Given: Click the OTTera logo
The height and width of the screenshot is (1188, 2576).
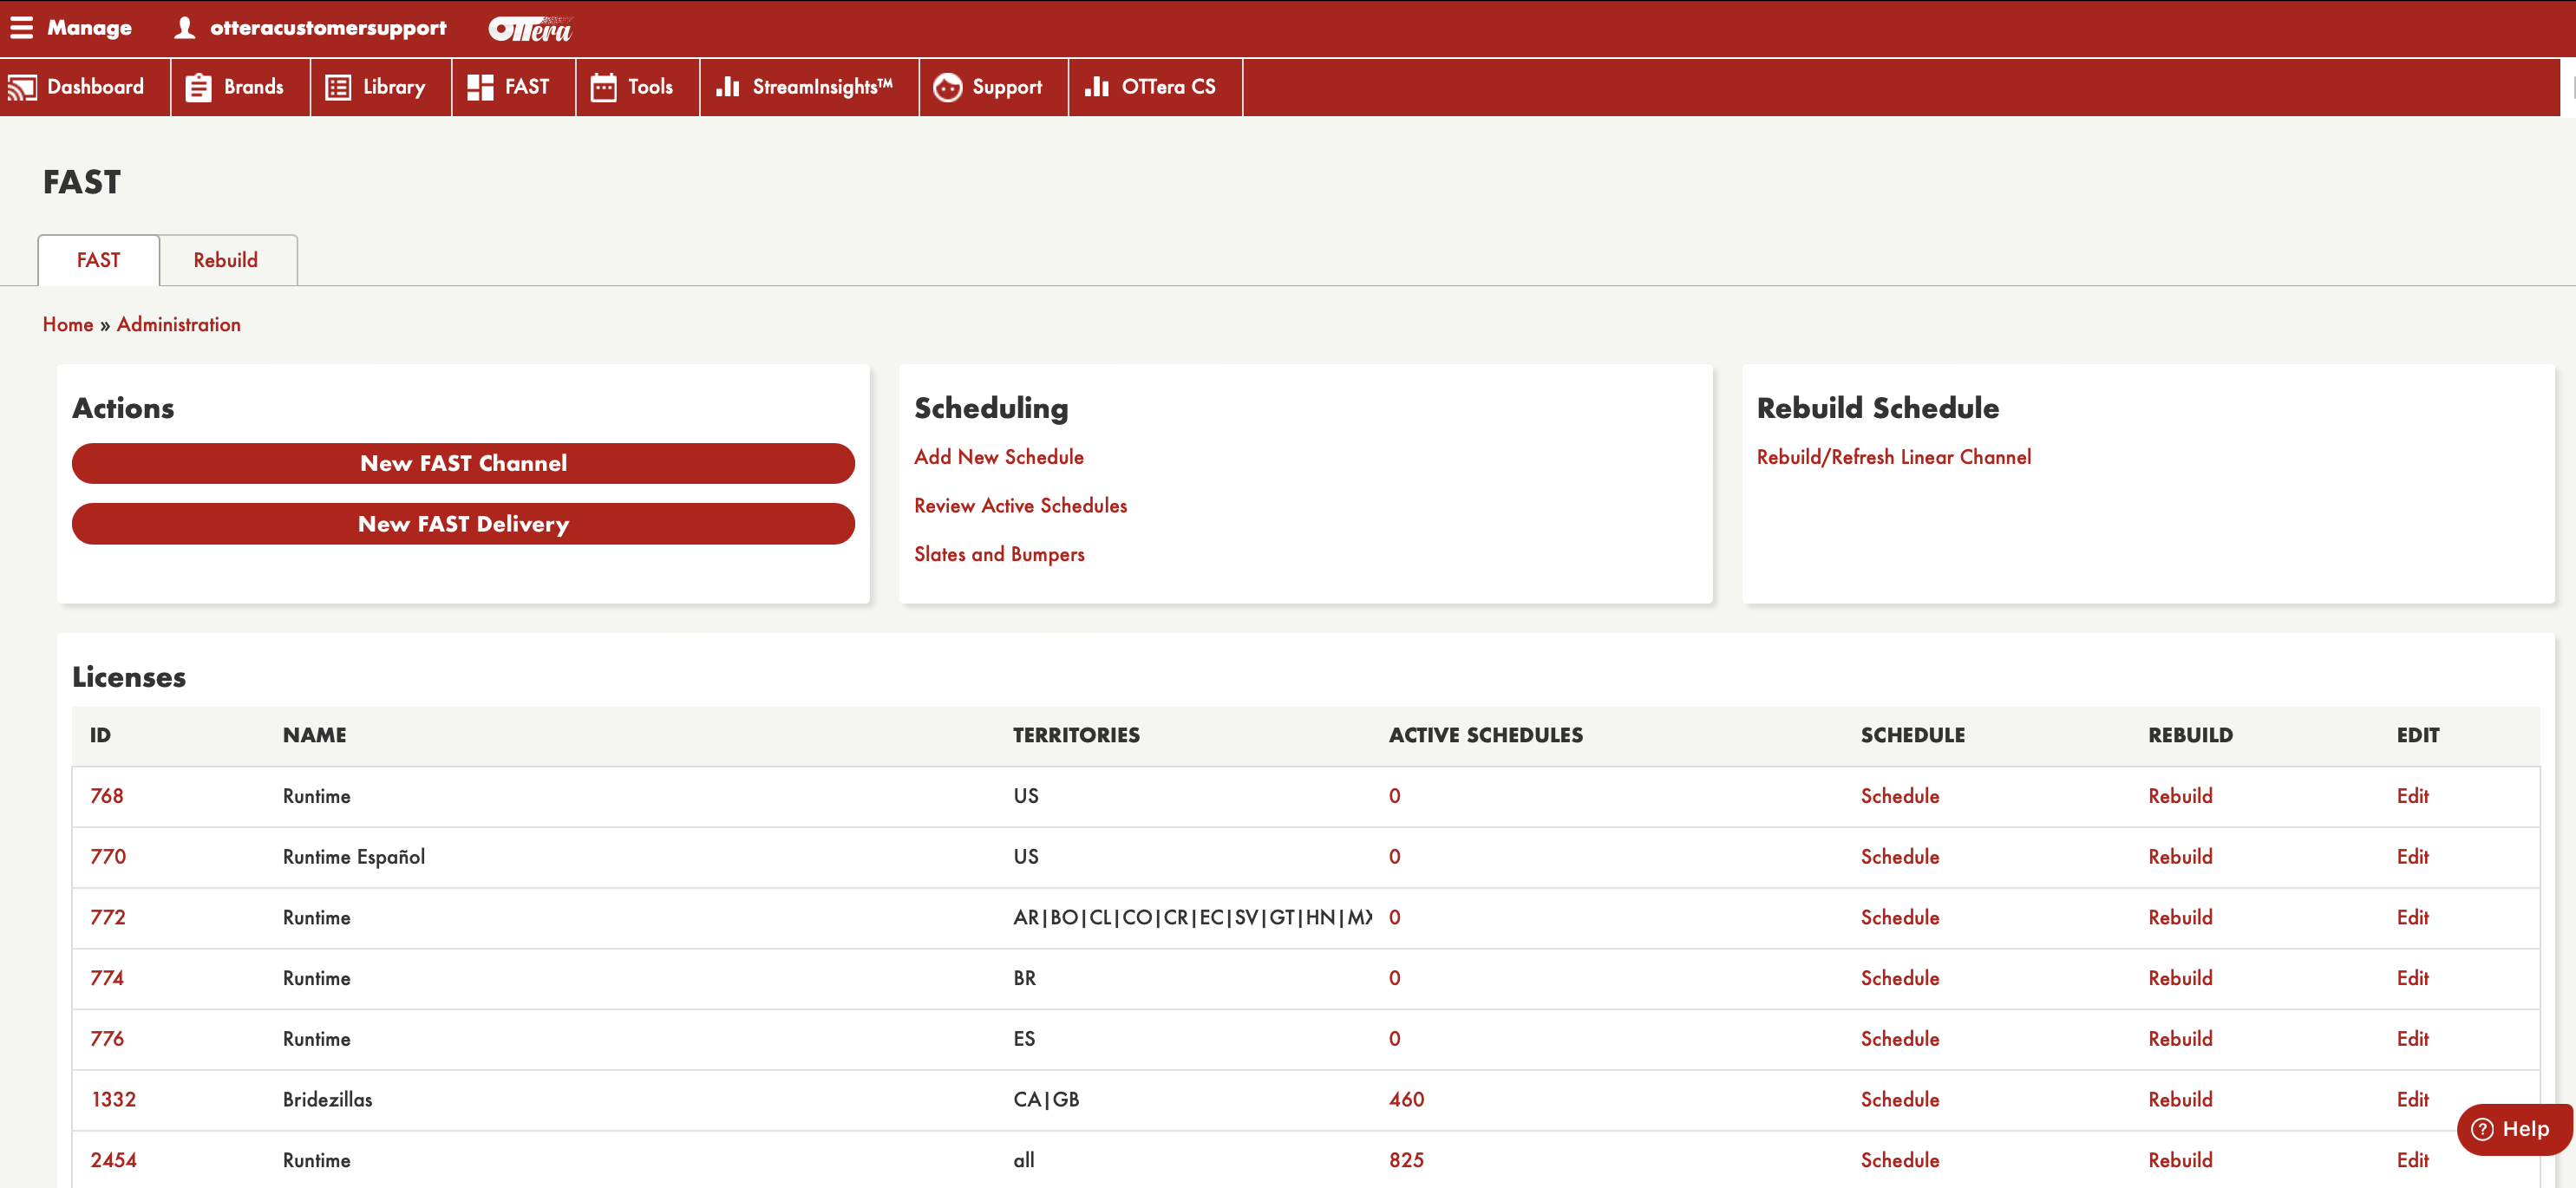Looking at the screenshot, I should 529,29.
